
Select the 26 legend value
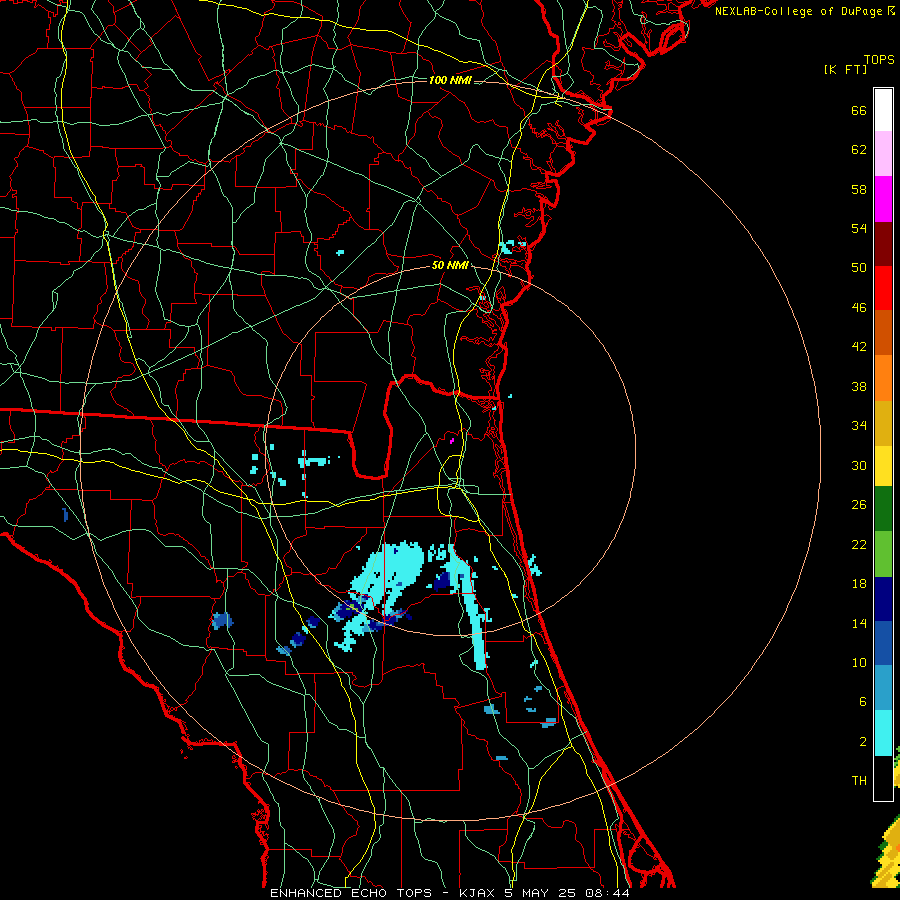point(859,505)
